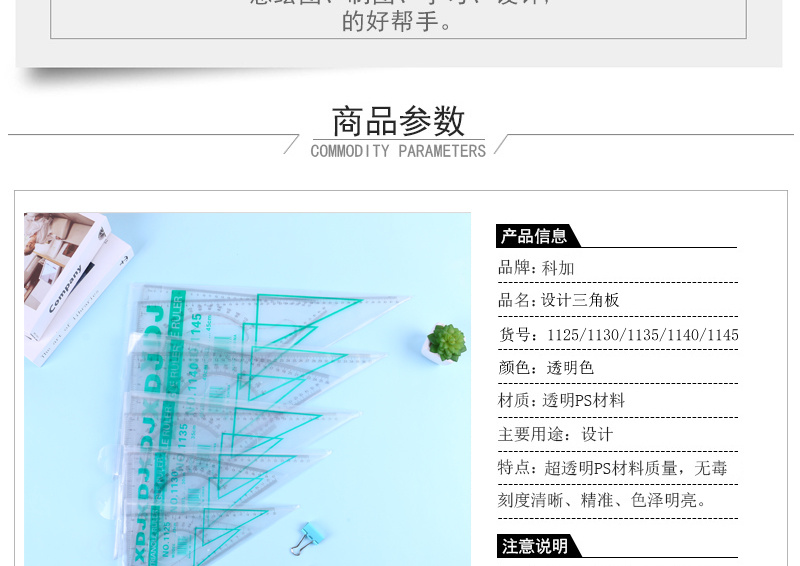Image resolution: width=800 pixels, height=566 pixels.
Task: Select the item number 1125/1130/1135/1140/1145
Action: click(x=642, y=335)
